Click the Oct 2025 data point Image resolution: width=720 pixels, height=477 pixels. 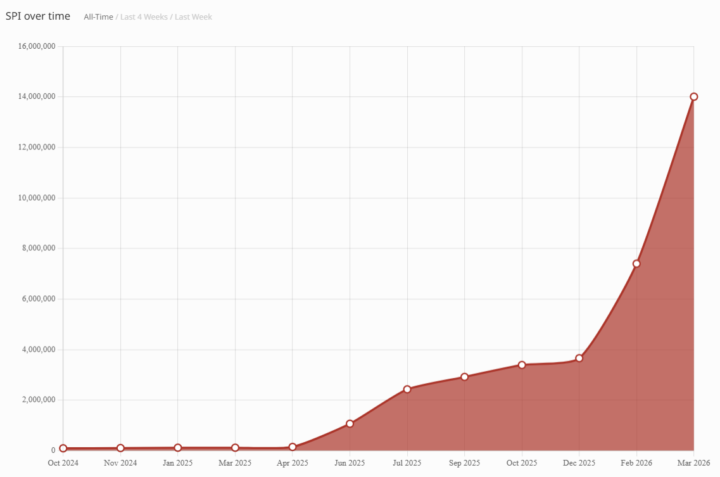522,365
